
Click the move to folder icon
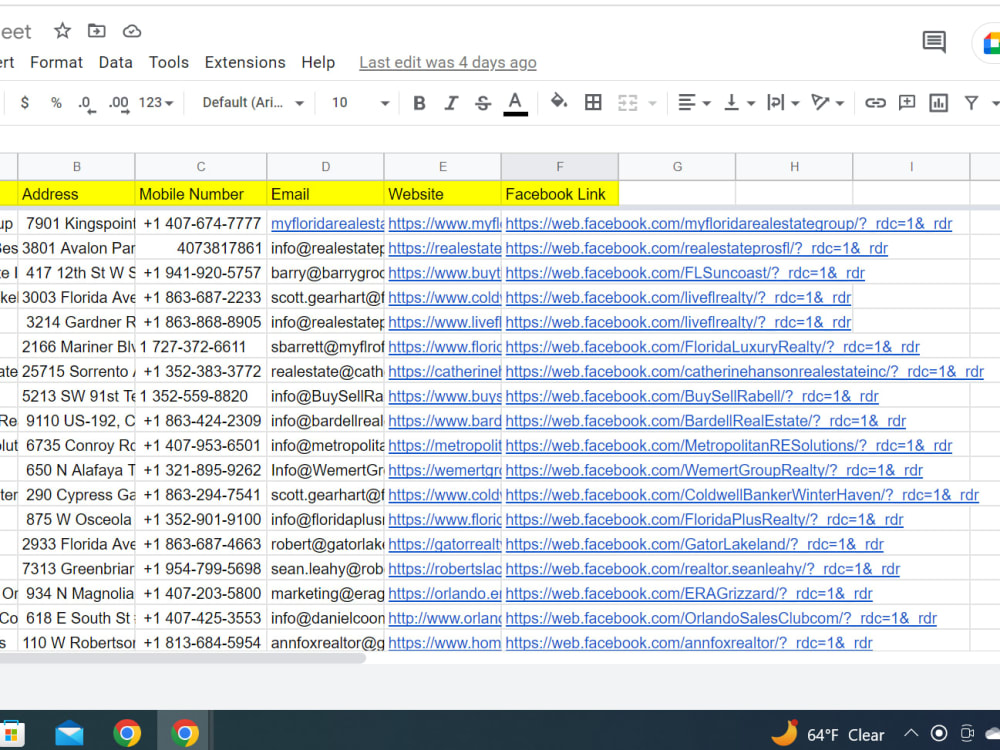pos(96,31)
